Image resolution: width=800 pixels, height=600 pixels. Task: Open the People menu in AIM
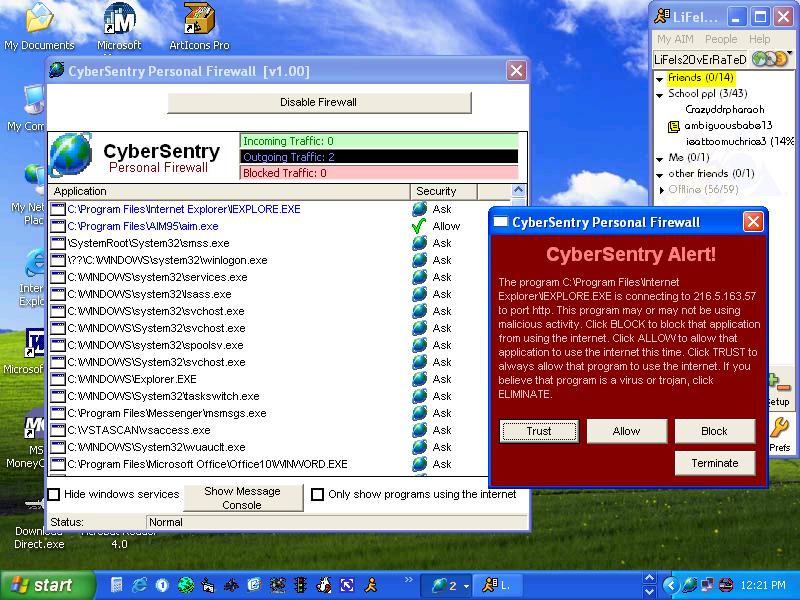pos(720,40)
